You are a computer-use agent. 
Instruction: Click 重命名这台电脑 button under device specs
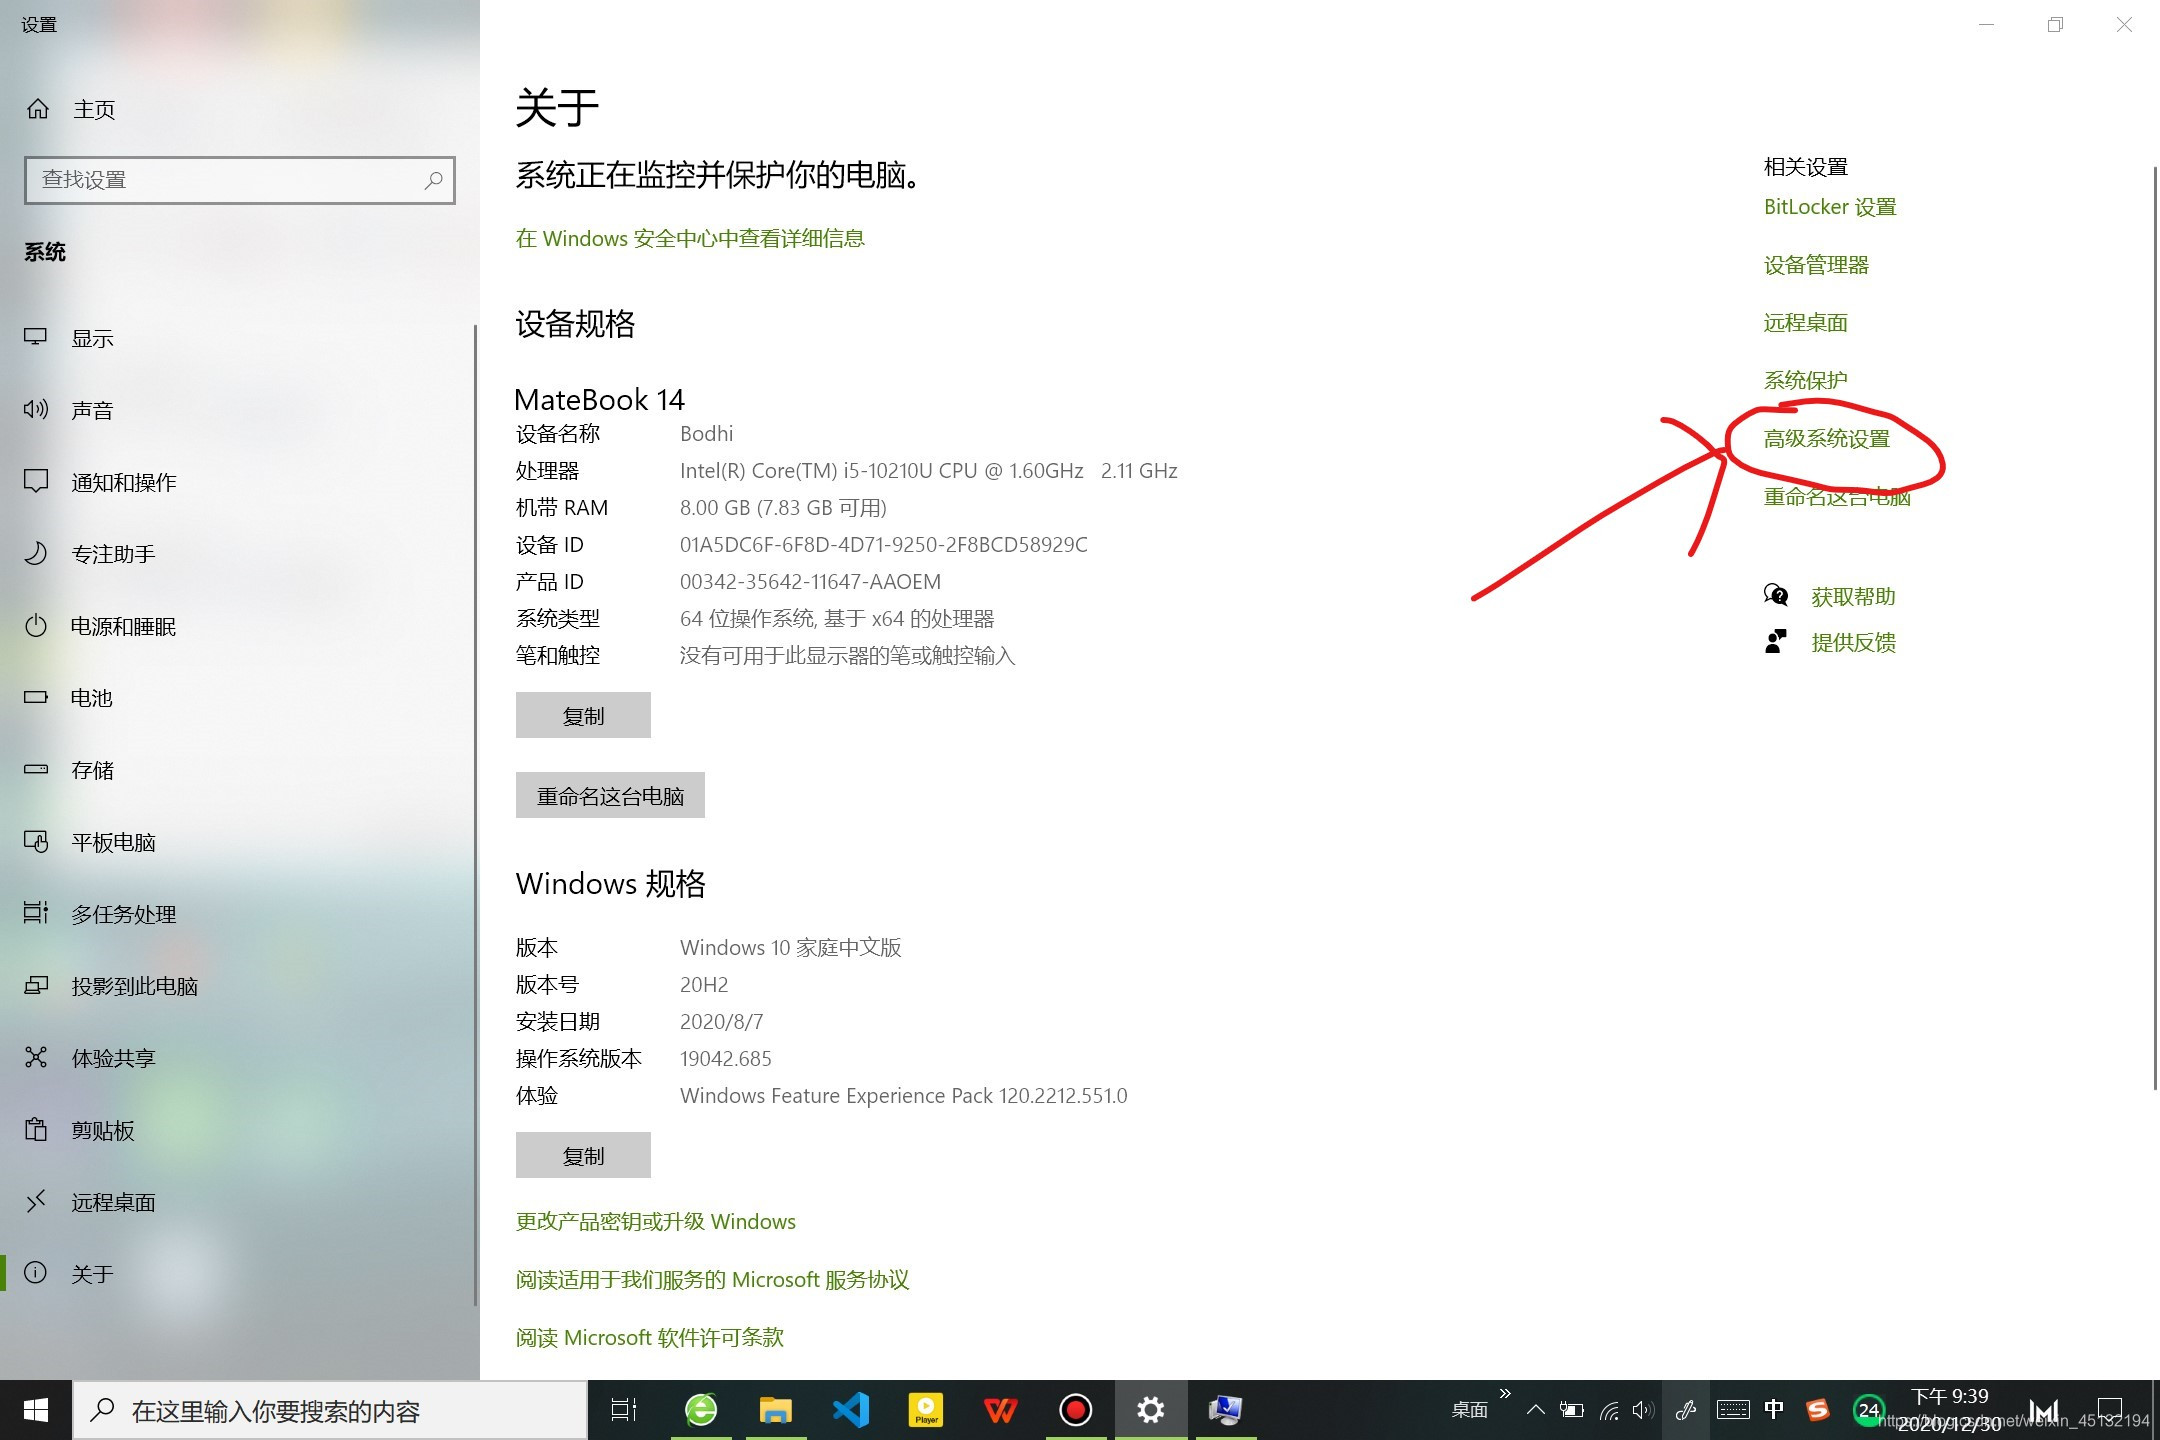point(610,795)
